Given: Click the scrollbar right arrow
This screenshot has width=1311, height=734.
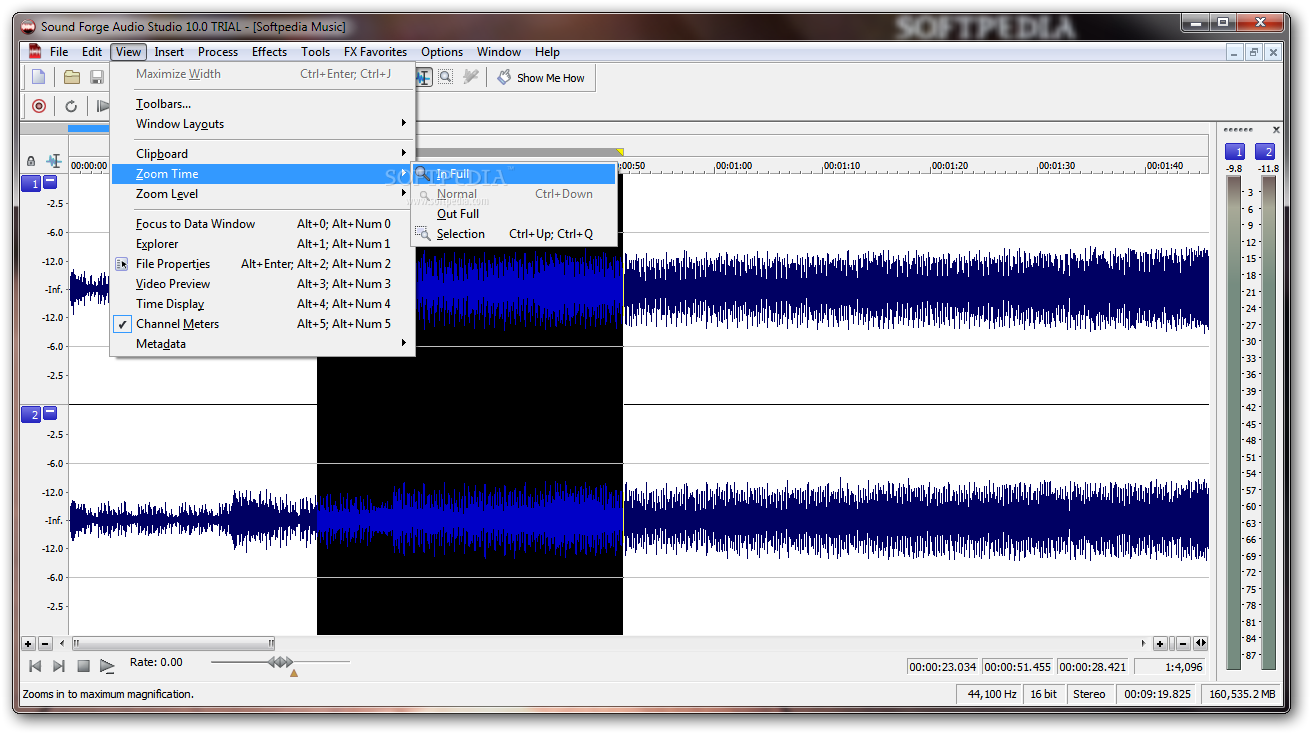Looking at the screenshot, I should [x=1144, y=644].
